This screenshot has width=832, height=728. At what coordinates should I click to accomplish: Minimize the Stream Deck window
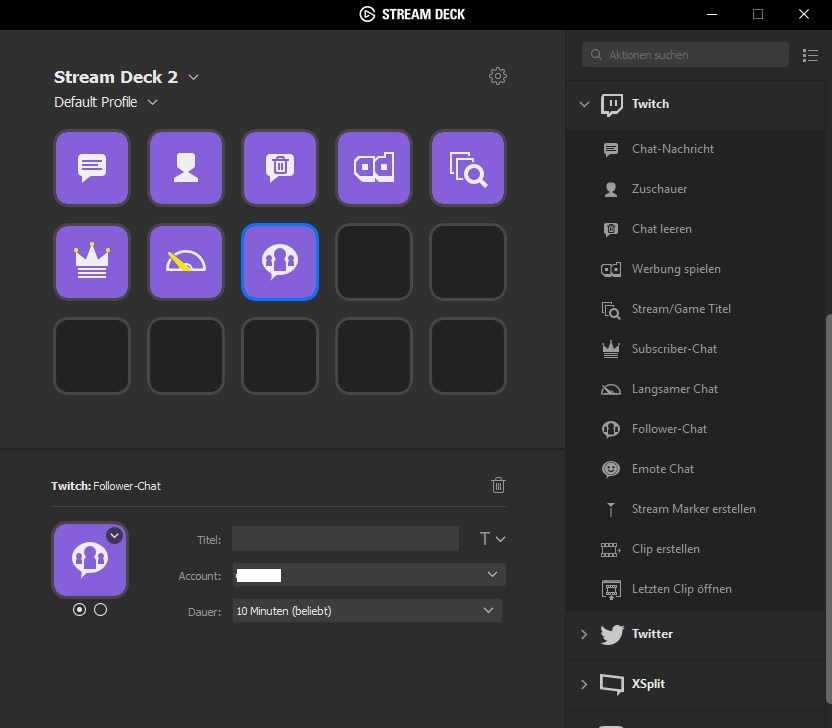pyautogui.click(x=712, y=14)
